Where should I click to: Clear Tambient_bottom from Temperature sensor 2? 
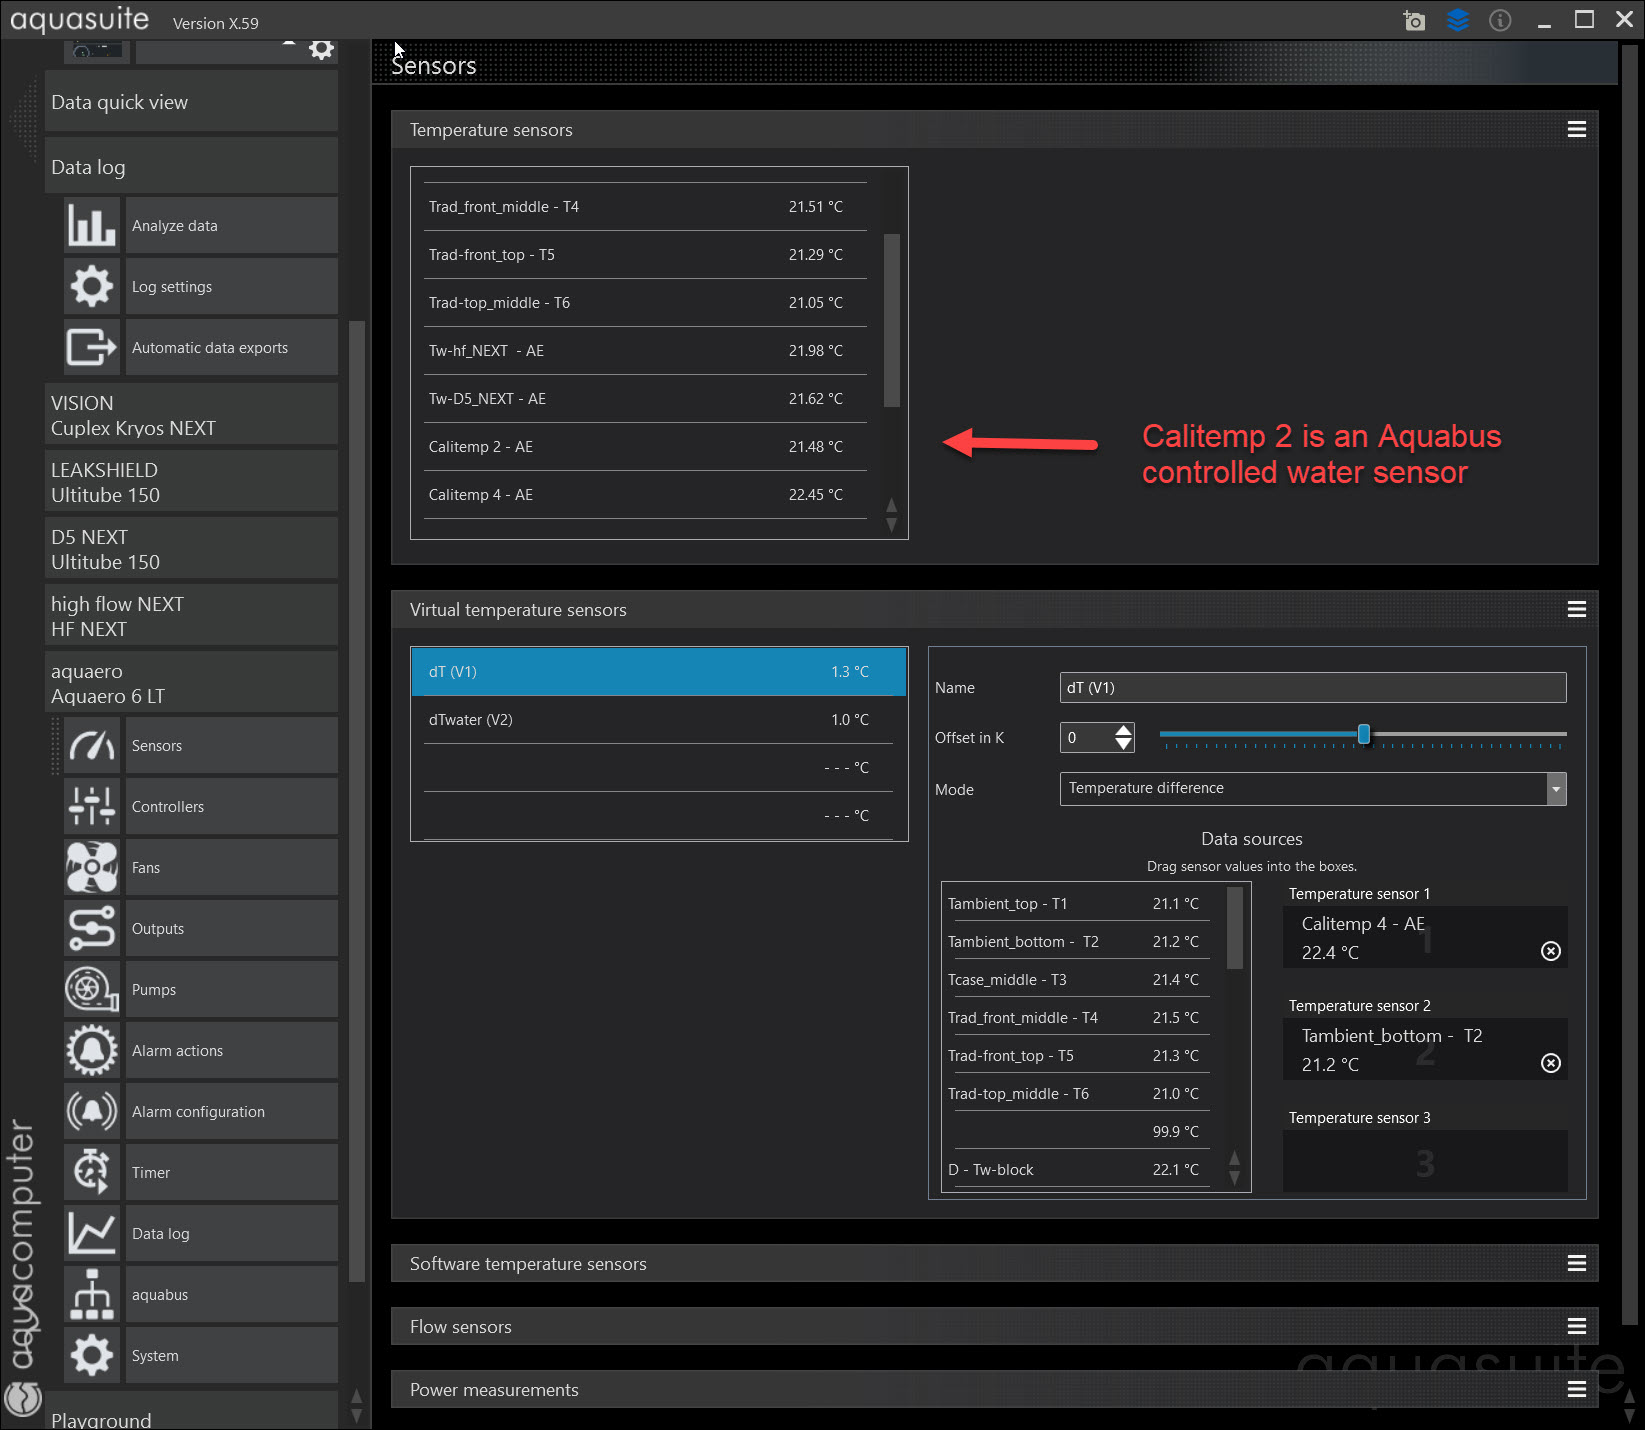[x=1550, y=1064]
